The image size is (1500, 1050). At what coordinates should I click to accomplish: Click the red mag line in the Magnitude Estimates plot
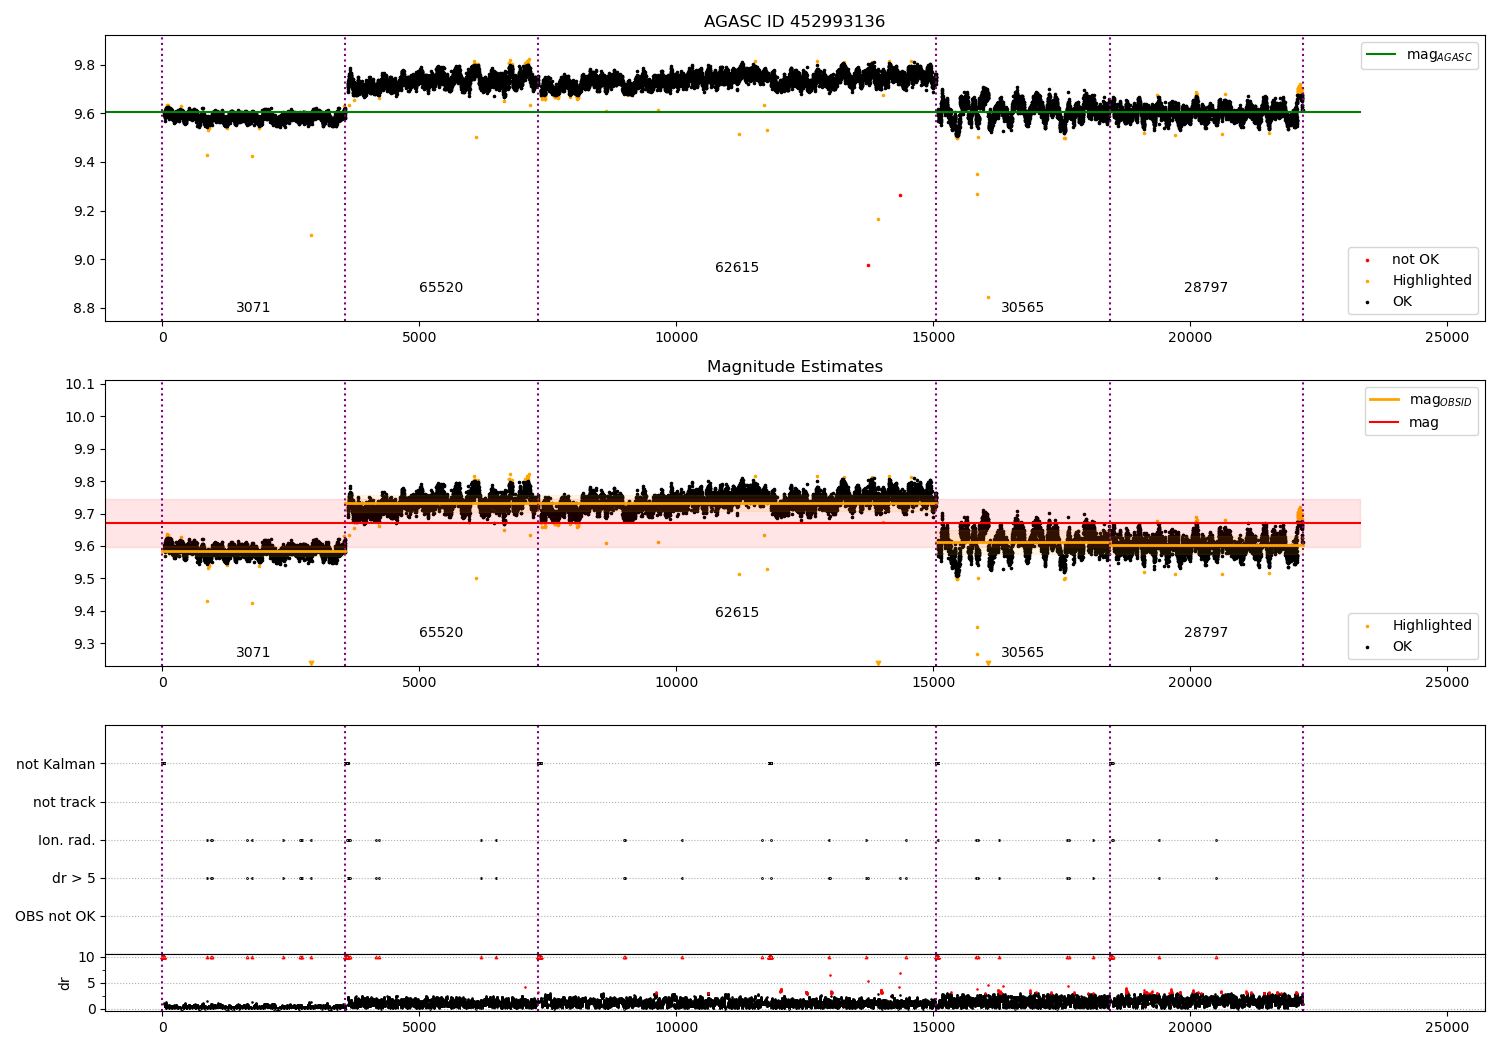point(733,523)
